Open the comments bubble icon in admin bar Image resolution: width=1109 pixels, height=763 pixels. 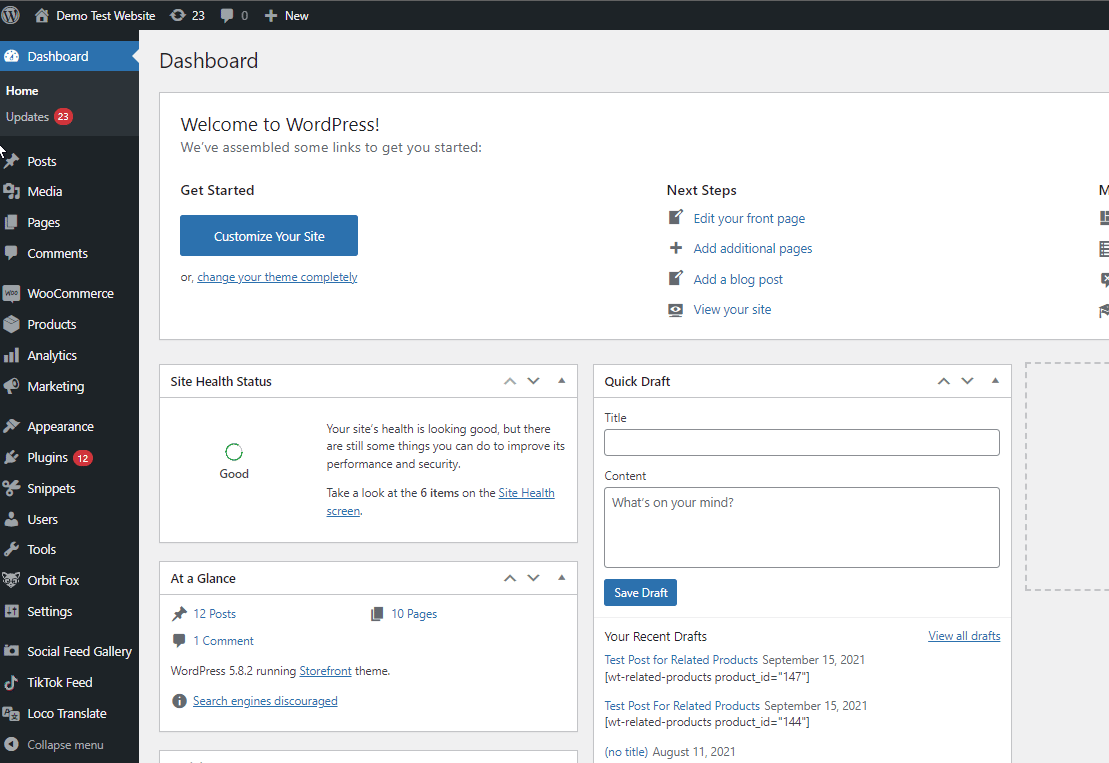tap(227, 15)
